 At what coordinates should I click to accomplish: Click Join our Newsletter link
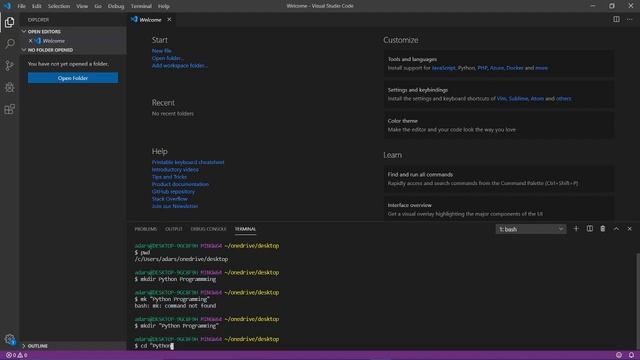pyautogui.click(x=175, y=207)
